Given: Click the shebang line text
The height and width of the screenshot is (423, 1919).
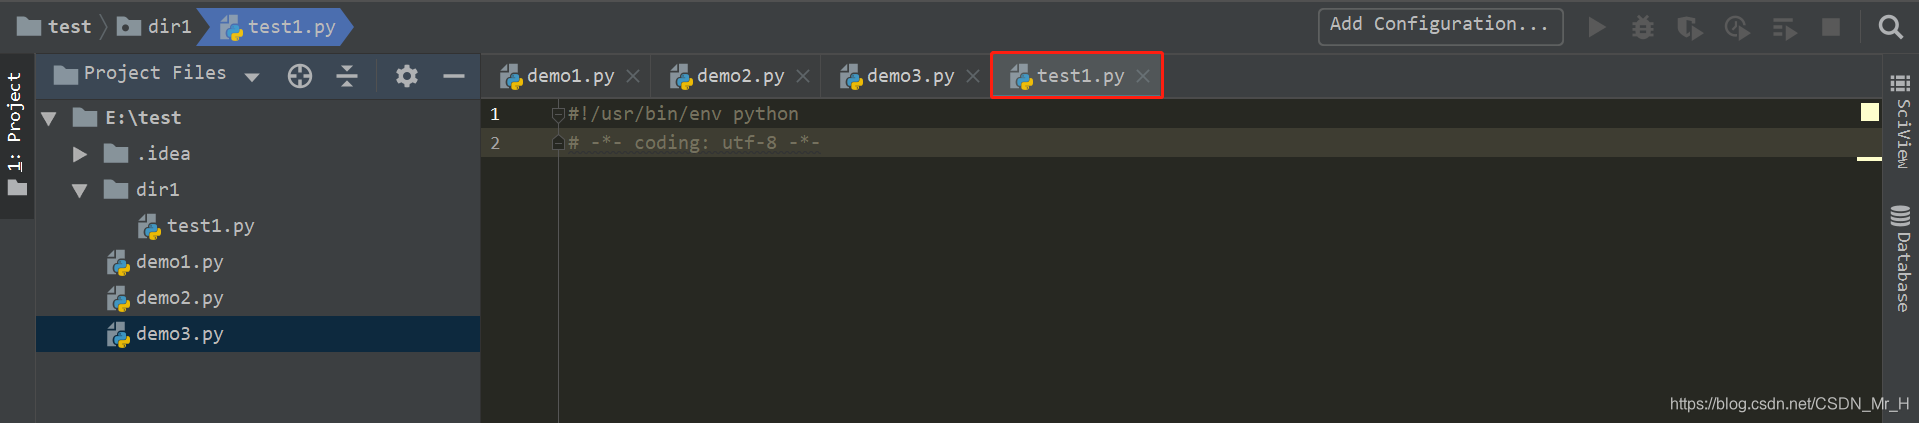Looking at the screenshot, I should (x=683, y=114).
